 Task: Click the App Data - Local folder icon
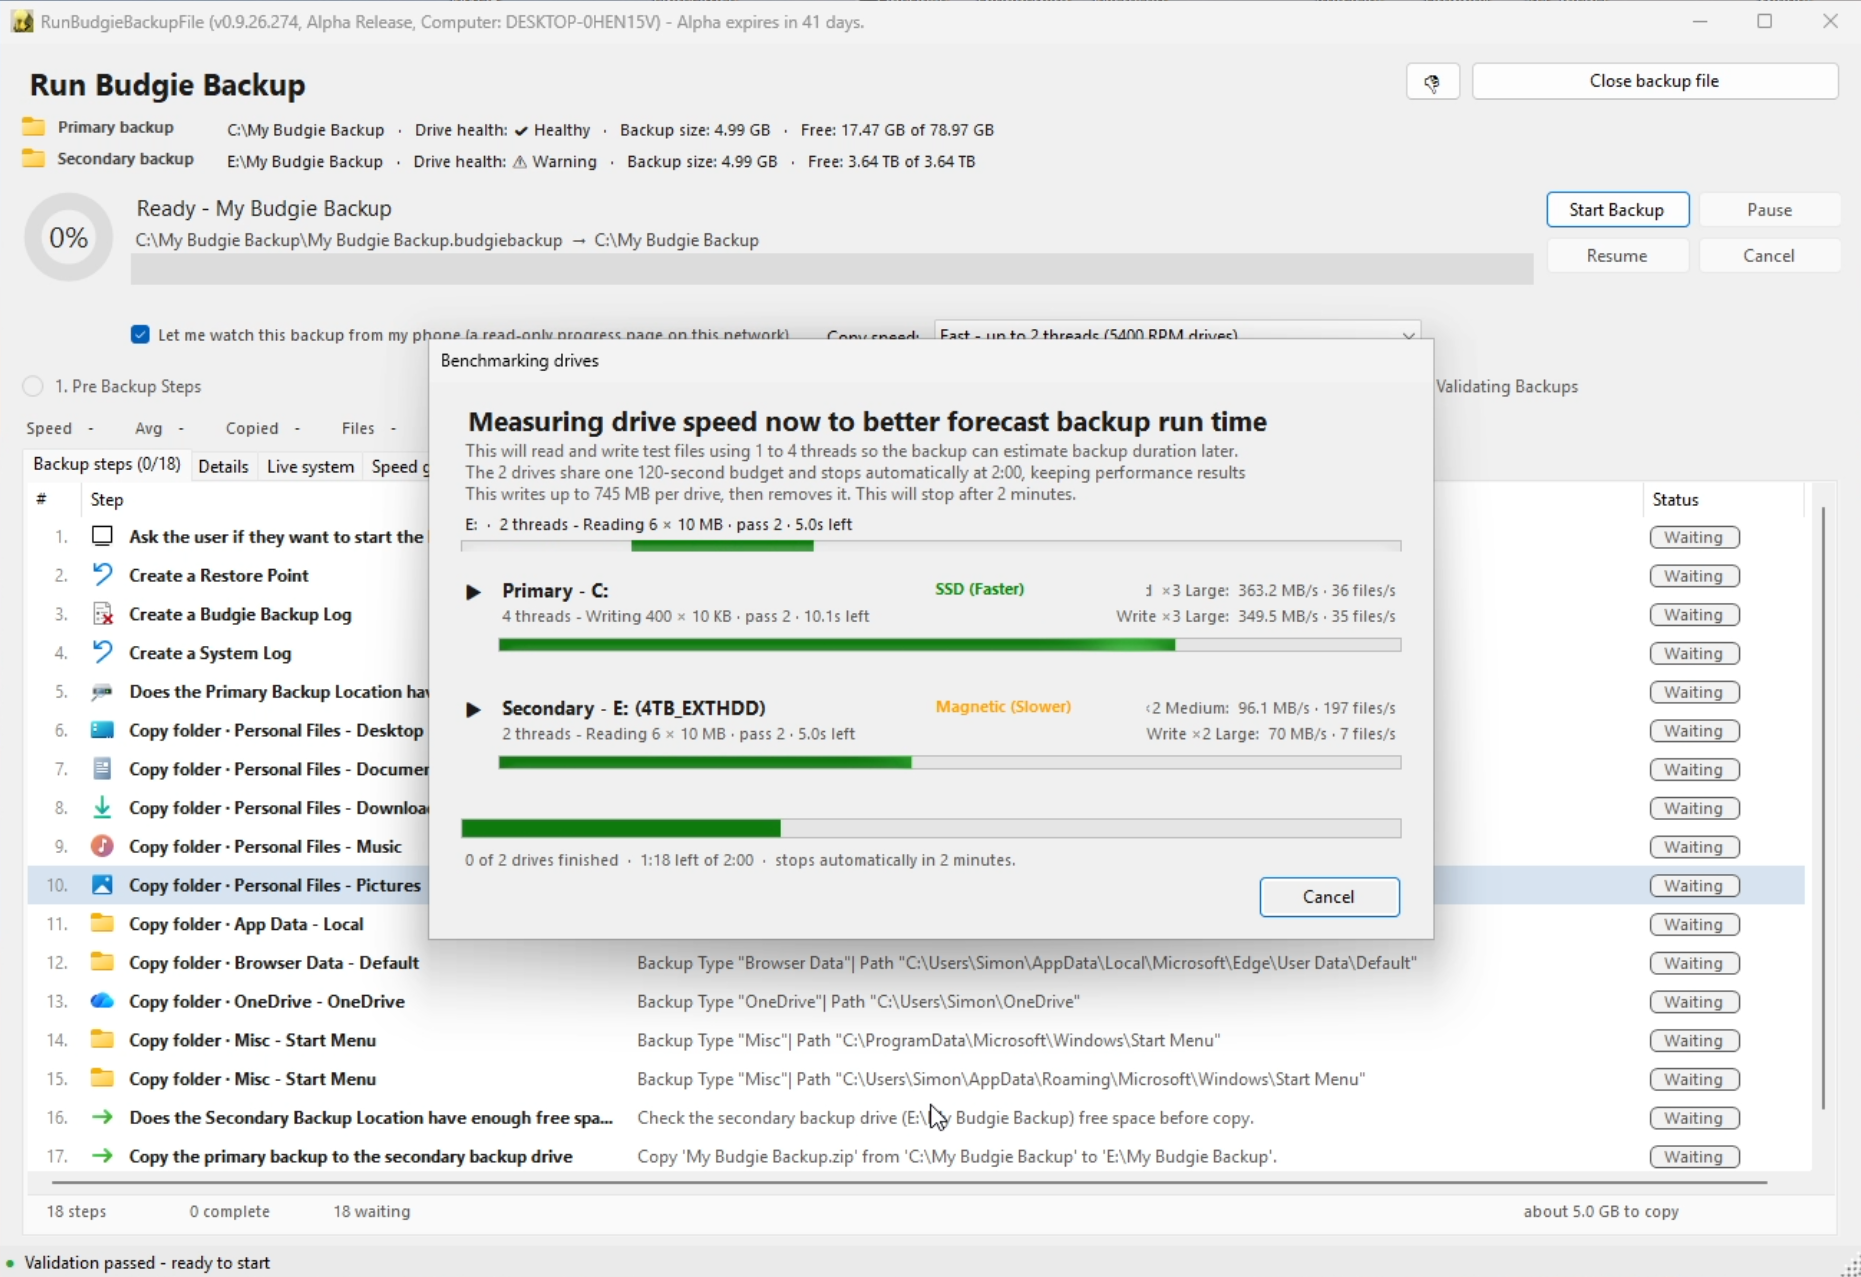tap(102, 924)
